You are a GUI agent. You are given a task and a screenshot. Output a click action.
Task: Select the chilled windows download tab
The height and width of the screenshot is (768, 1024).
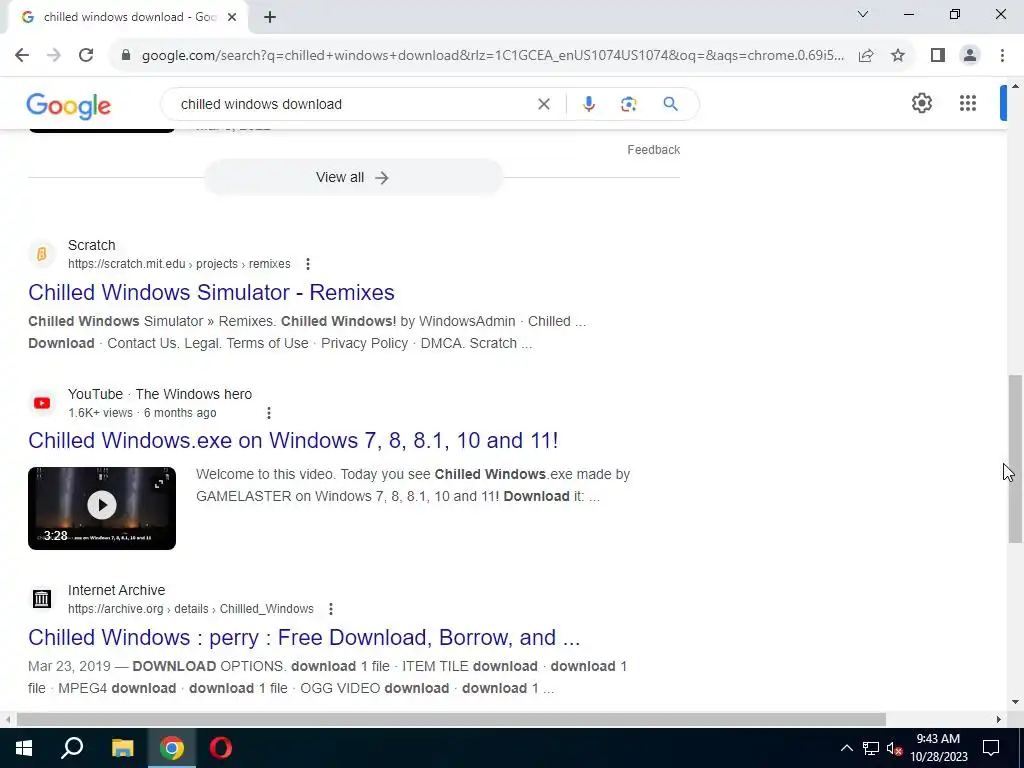(129, 18)
